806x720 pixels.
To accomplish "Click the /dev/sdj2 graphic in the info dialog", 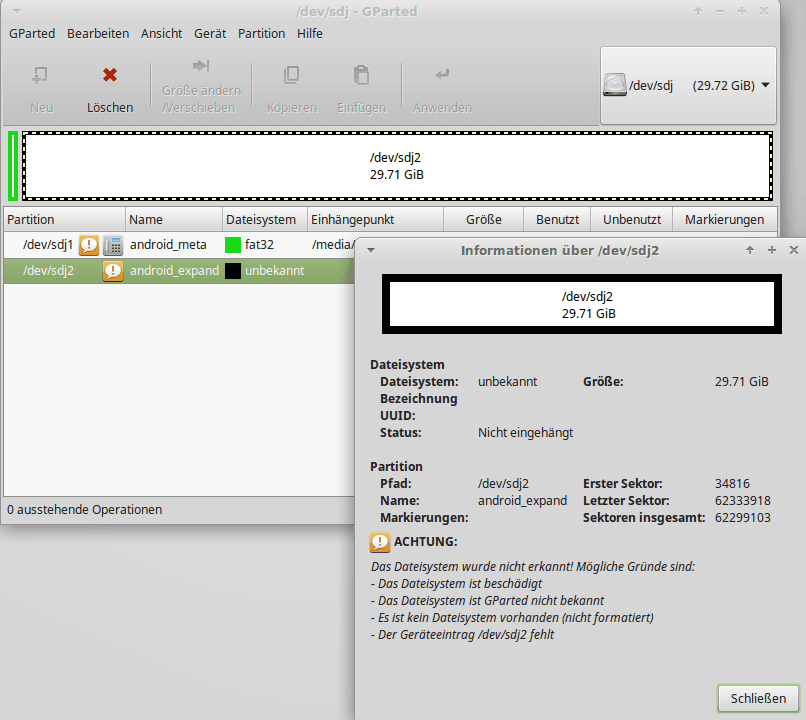I will (x=582, y=304).
